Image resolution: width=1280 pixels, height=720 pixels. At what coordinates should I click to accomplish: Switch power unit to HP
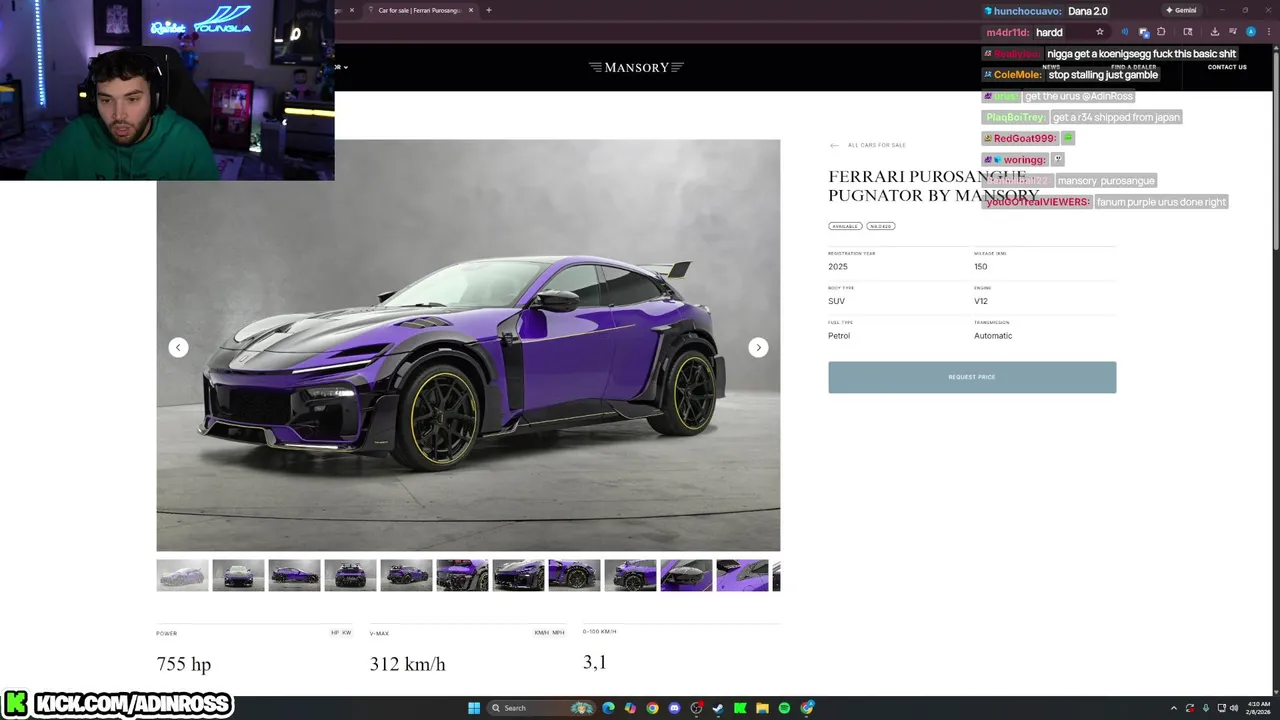(x=335, y=633)
